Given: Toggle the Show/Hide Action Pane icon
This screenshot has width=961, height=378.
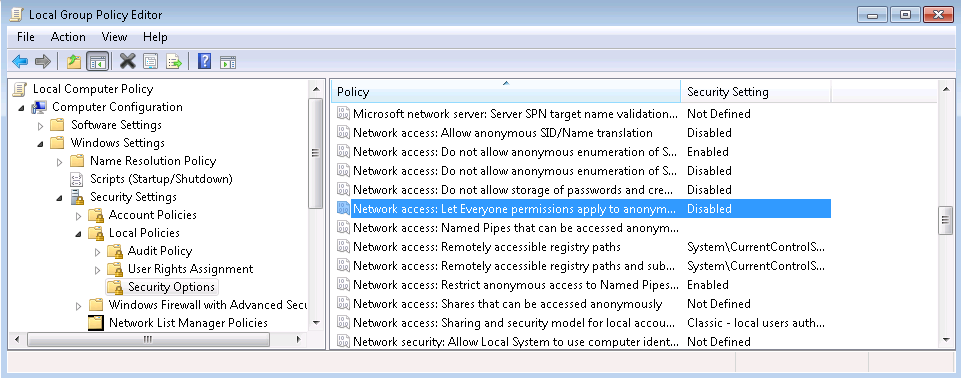Looking at the screenshot, I should pos(228,61).
